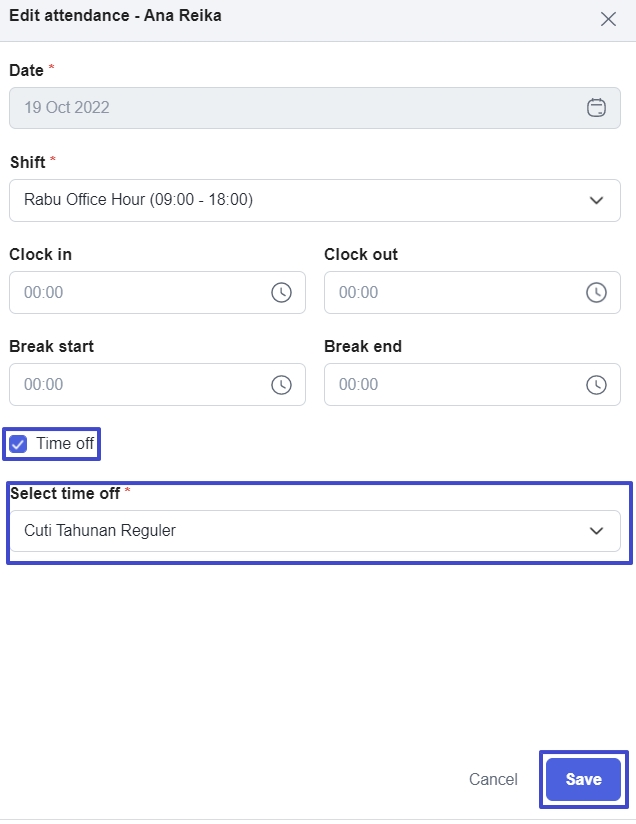The height and width of the screenshot is (824, 636).
Task: Close the Edit attendance dialog
Action: [608, 19]
